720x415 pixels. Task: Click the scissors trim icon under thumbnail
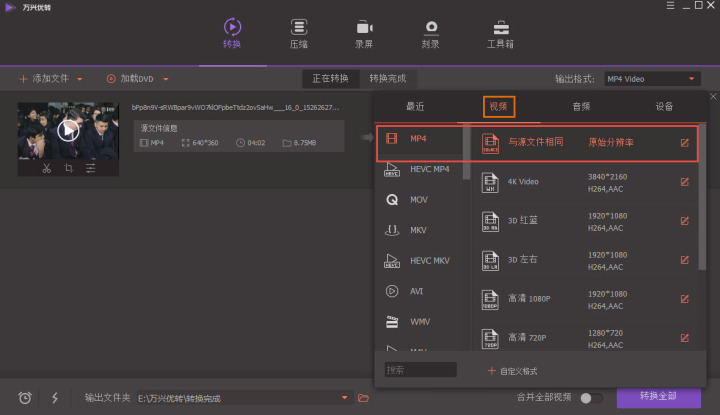click(x=46, y=168)
